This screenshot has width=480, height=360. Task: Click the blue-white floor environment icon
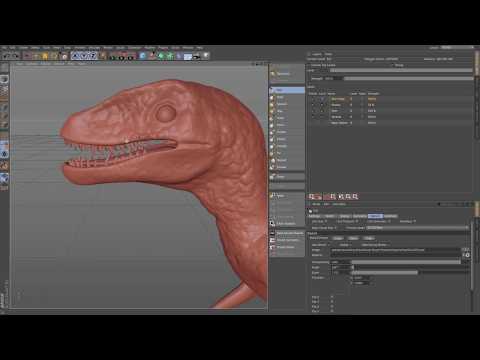pyautogui.click(x=188, y=56)
